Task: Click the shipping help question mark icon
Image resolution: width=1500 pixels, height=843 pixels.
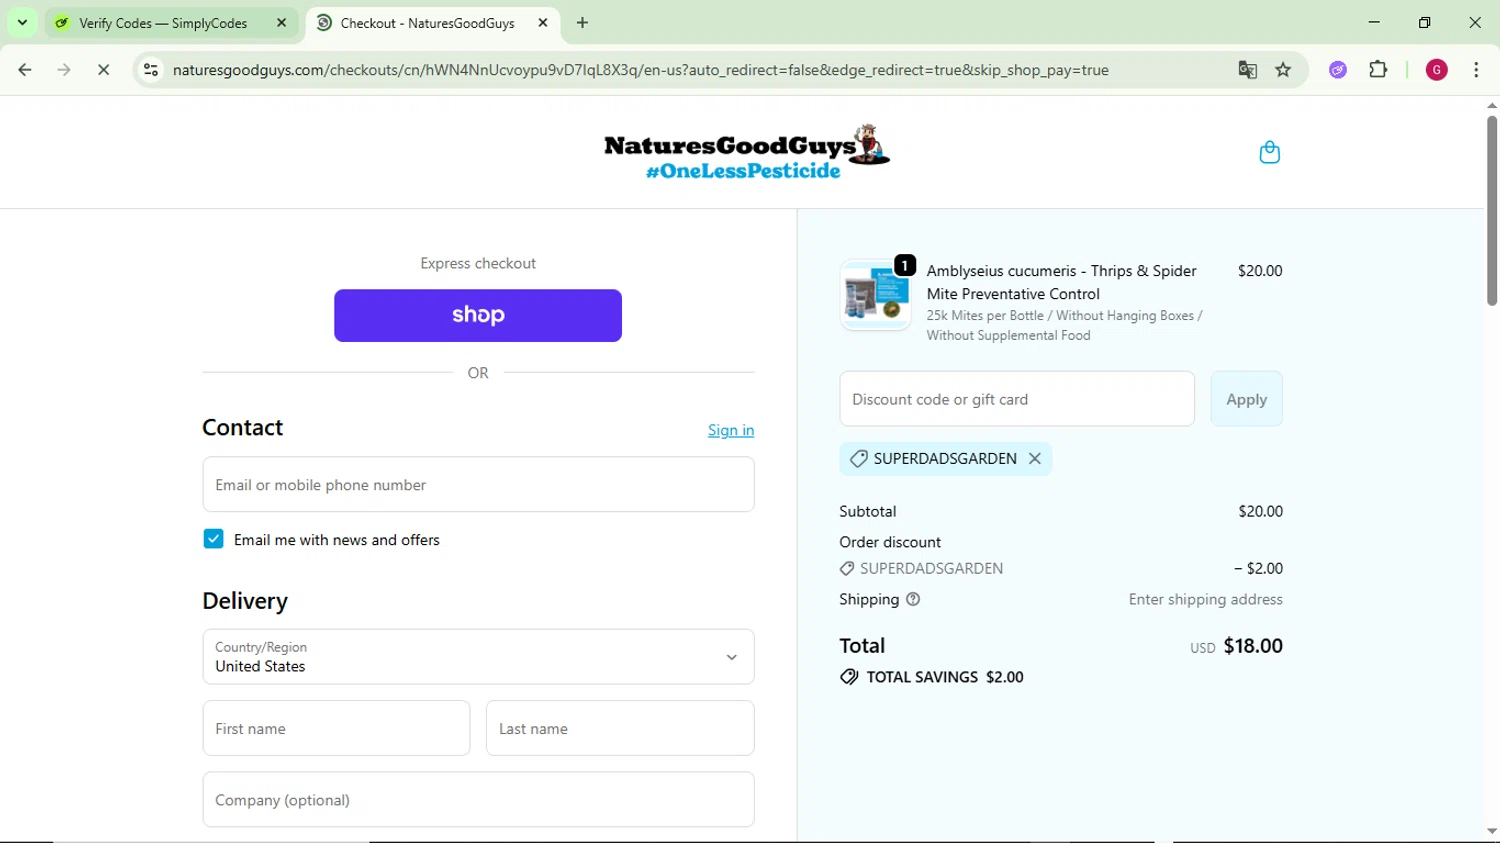Action: coord(913,599)
